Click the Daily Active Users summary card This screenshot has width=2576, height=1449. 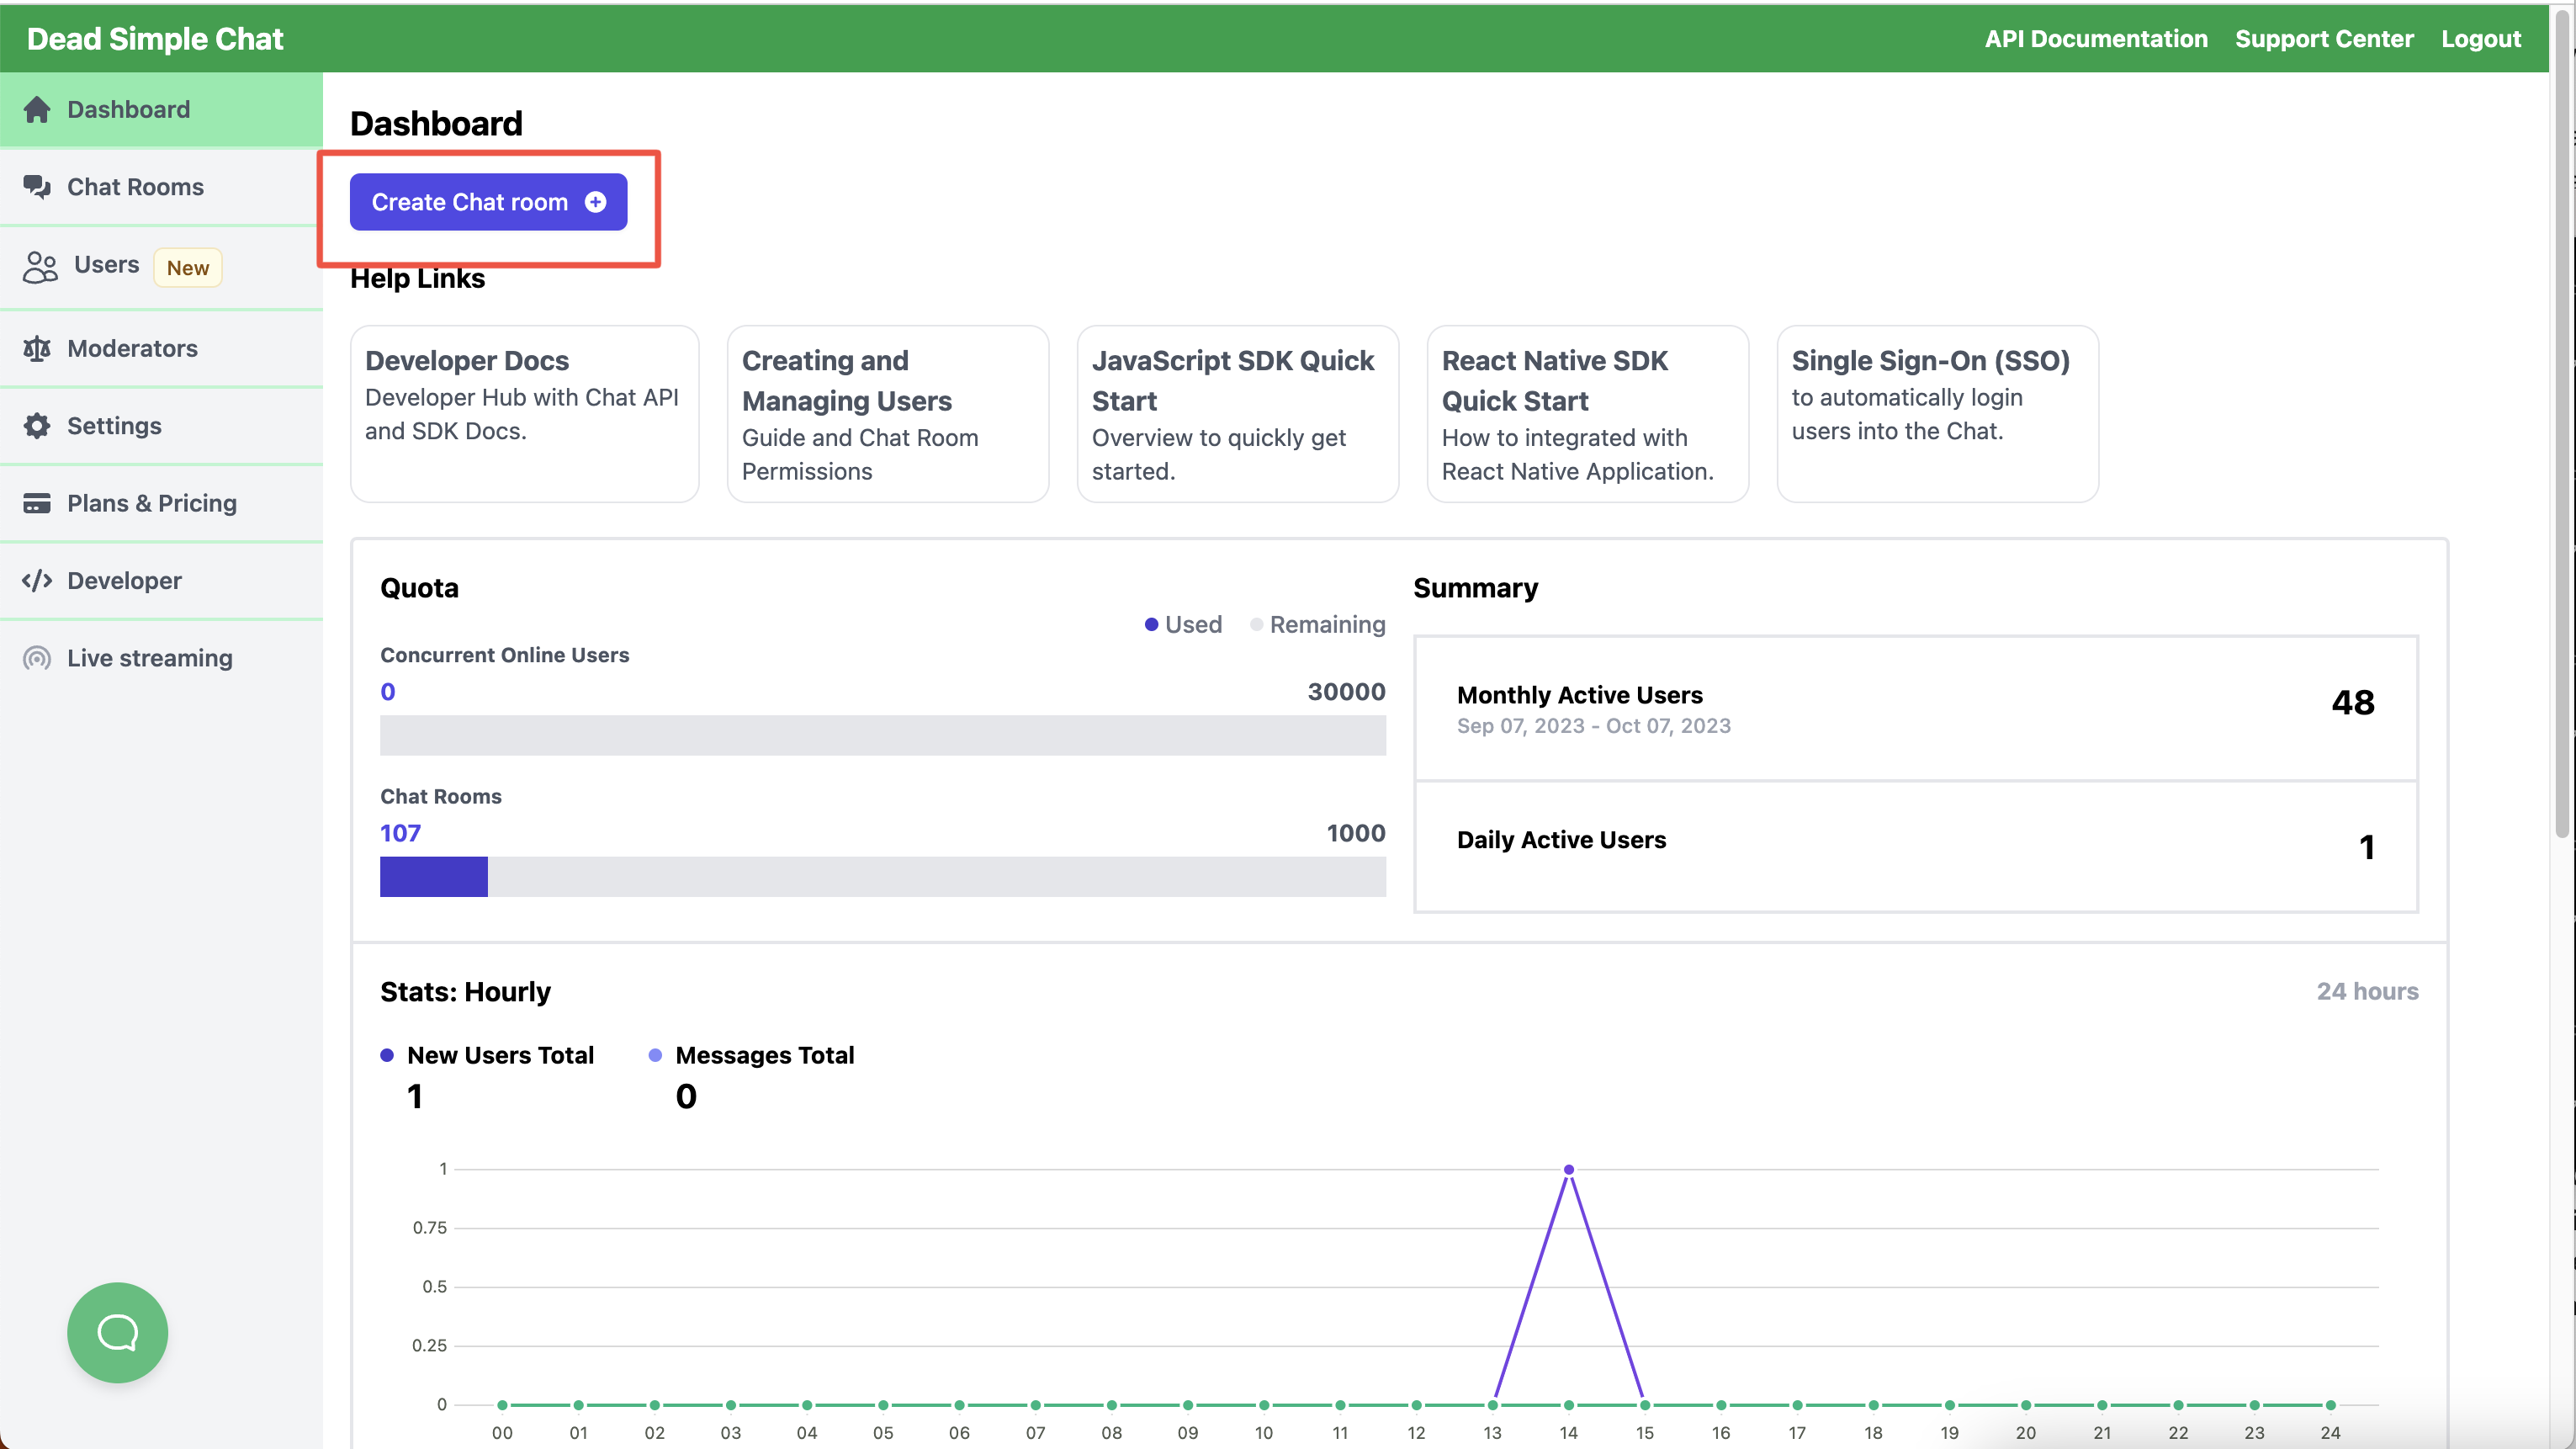pos(1916,846)
